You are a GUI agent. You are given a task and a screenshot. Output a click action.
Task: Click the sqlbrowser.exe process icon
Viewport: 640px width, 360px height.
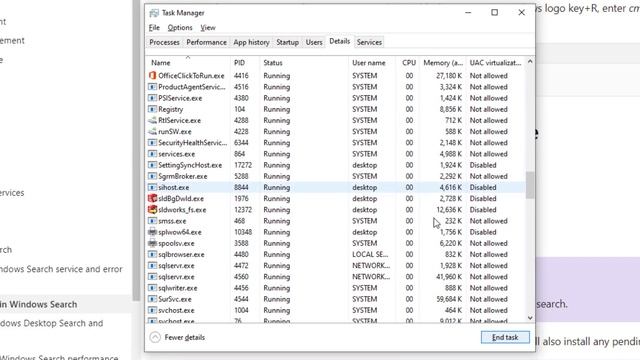[x=152, y=254]
